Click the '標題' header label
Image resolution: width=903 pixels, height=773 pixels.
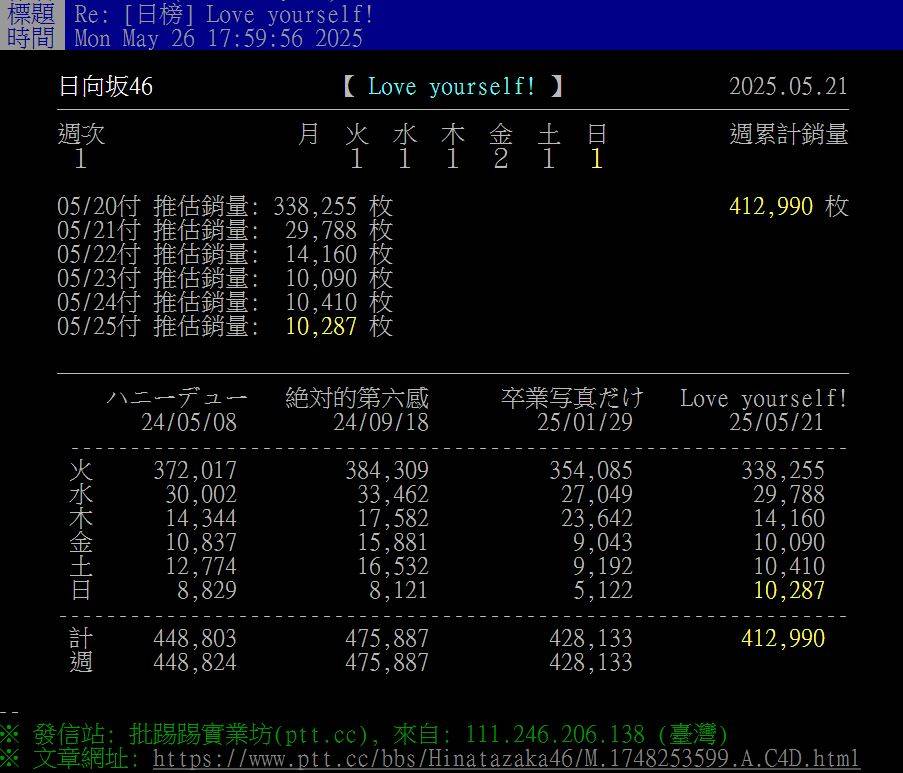(x=31, y=14)
